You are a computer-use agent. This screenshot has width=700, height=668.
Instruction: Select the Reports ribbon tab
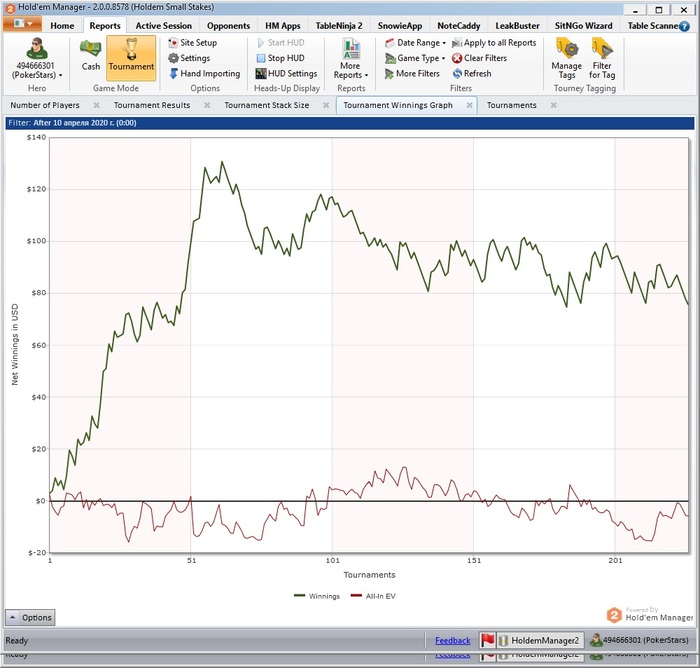105,26
